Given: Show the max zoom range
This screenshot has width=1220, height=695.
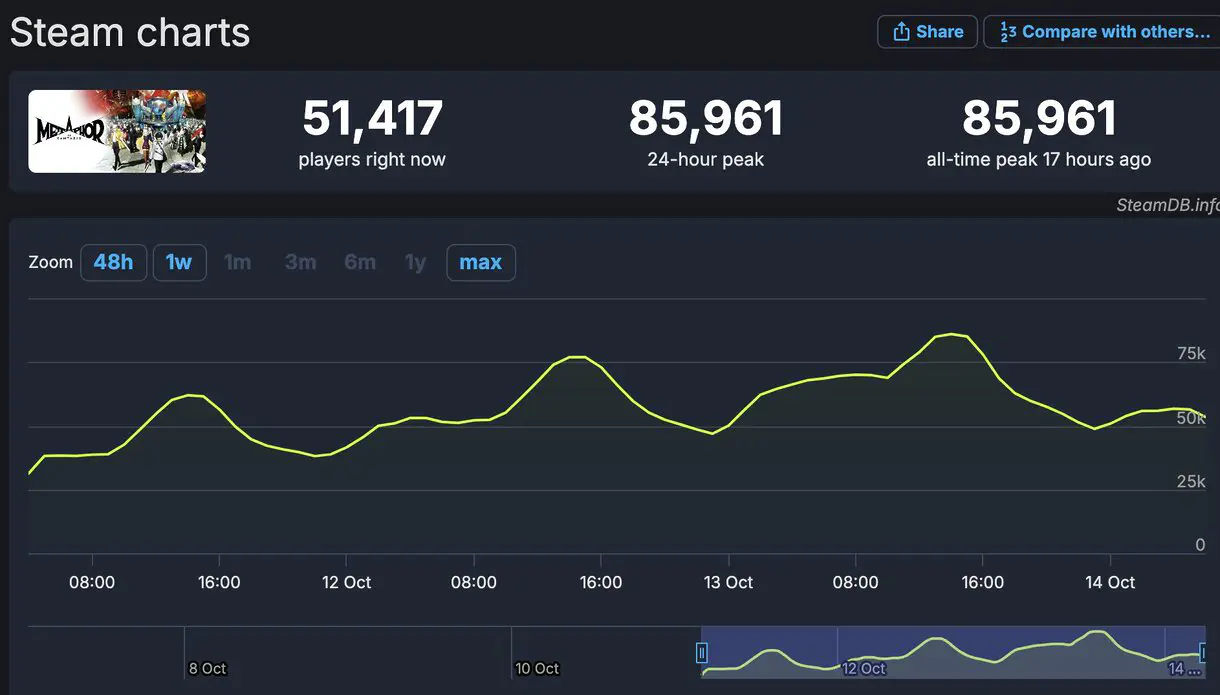Looking at the screenshot, I should (481, 263).
